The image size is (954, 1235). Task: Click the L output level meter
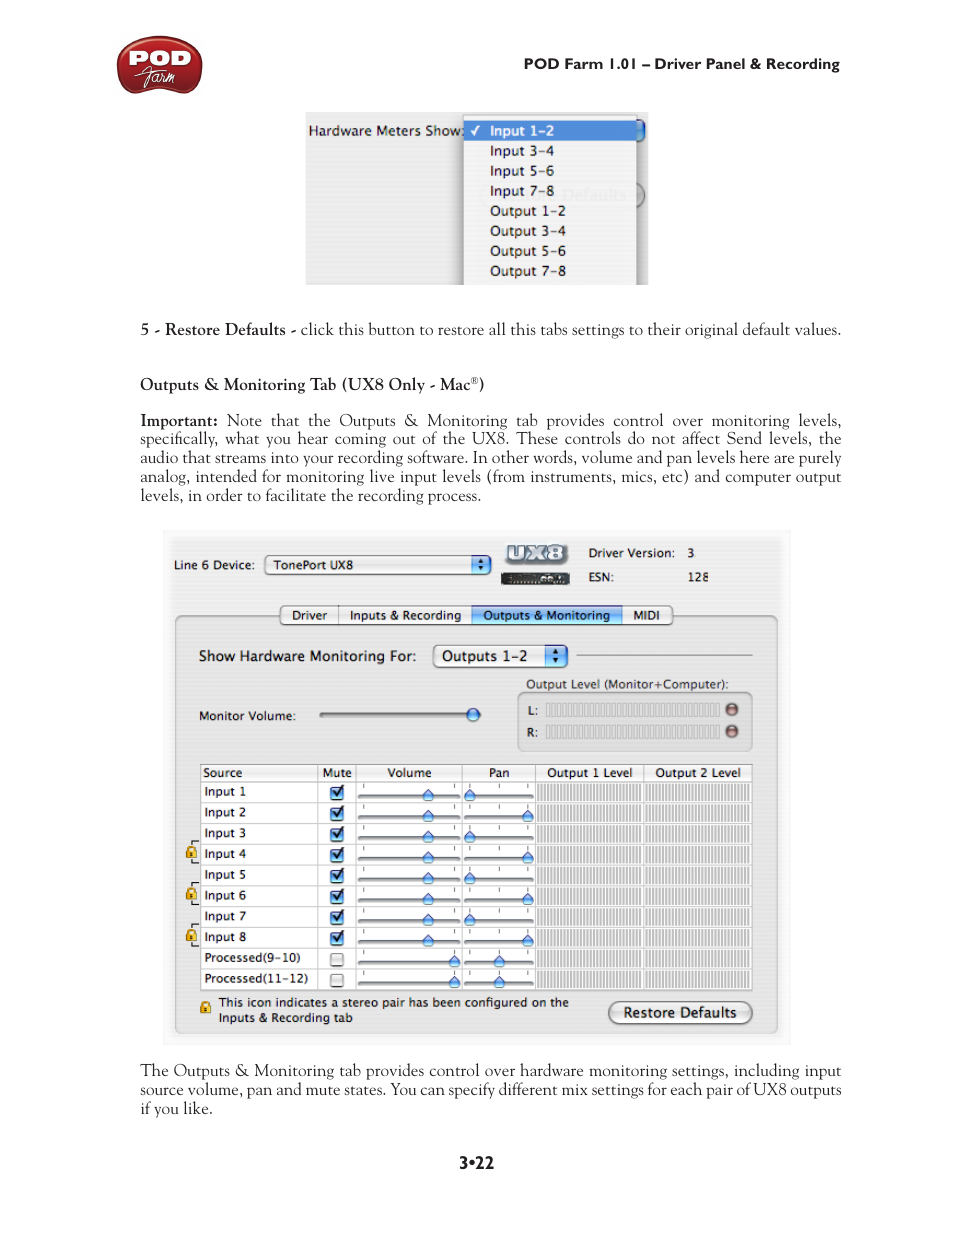pyautogui.click(x=632, y=710)
